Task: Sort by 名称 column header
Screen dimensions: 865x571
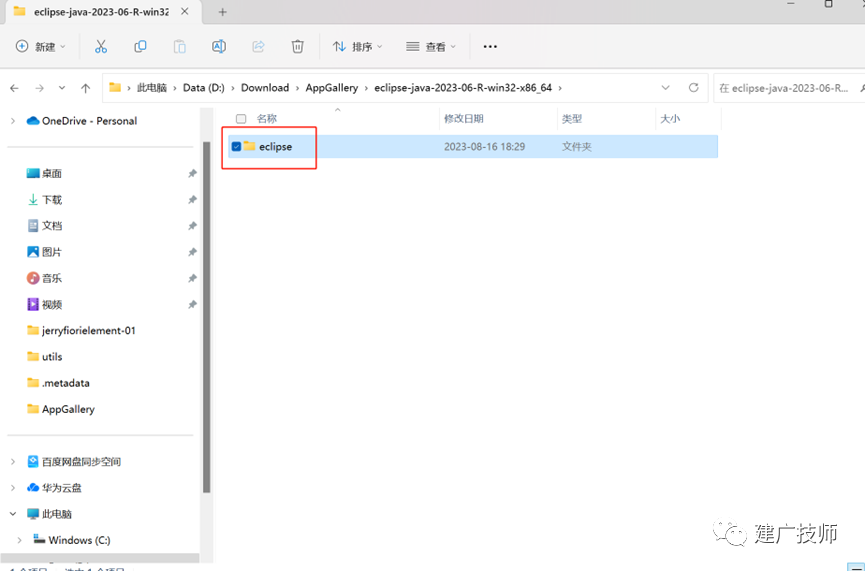Action: [x=267, y=119]
